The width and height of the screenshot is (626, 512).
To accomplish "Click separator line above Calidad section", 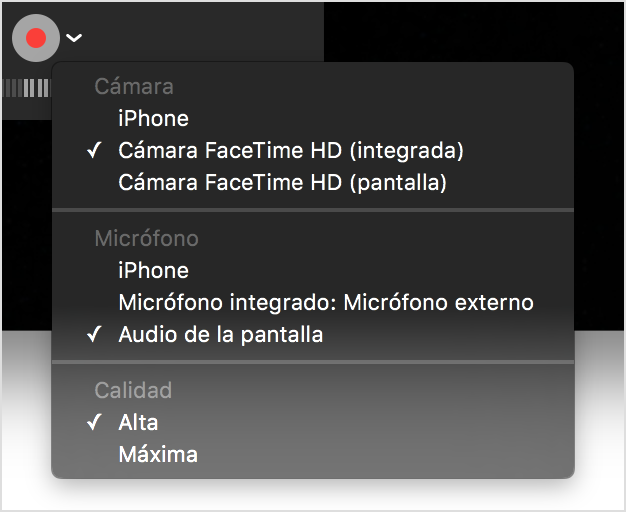I will 313,362.
